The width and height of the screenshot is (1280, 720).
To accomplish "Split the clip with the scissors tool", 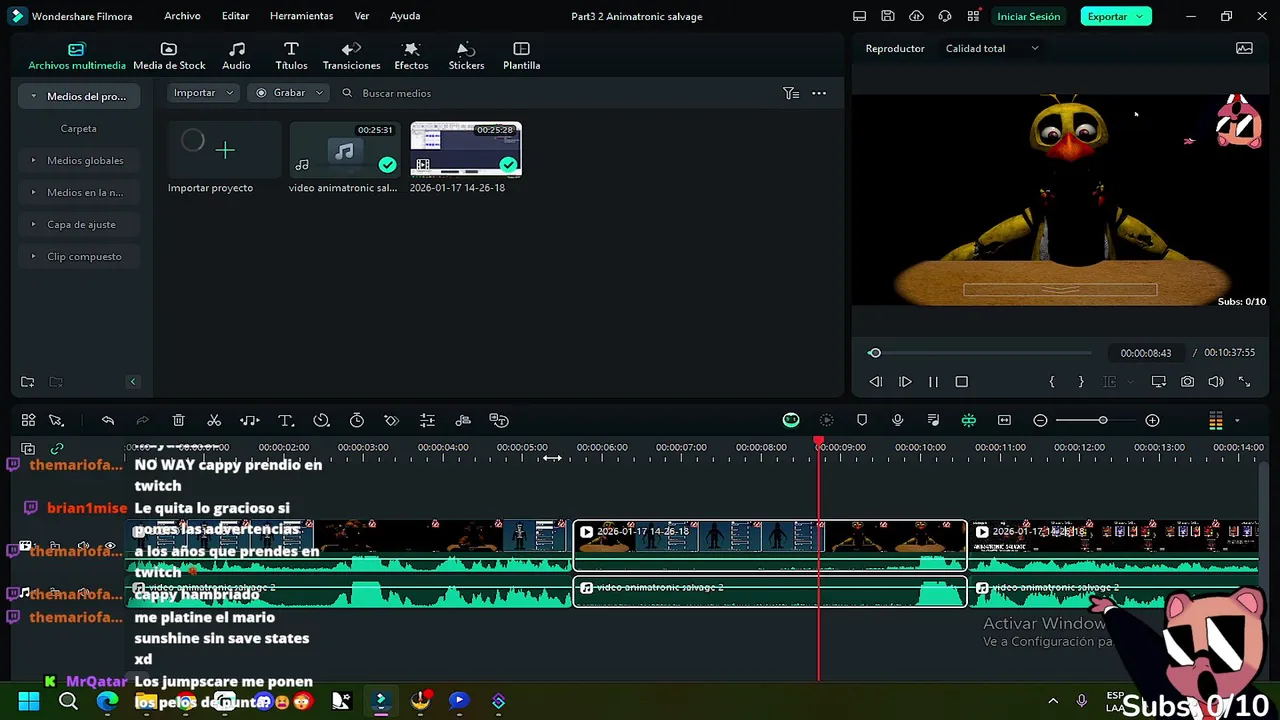I will [x=214, y=421].
